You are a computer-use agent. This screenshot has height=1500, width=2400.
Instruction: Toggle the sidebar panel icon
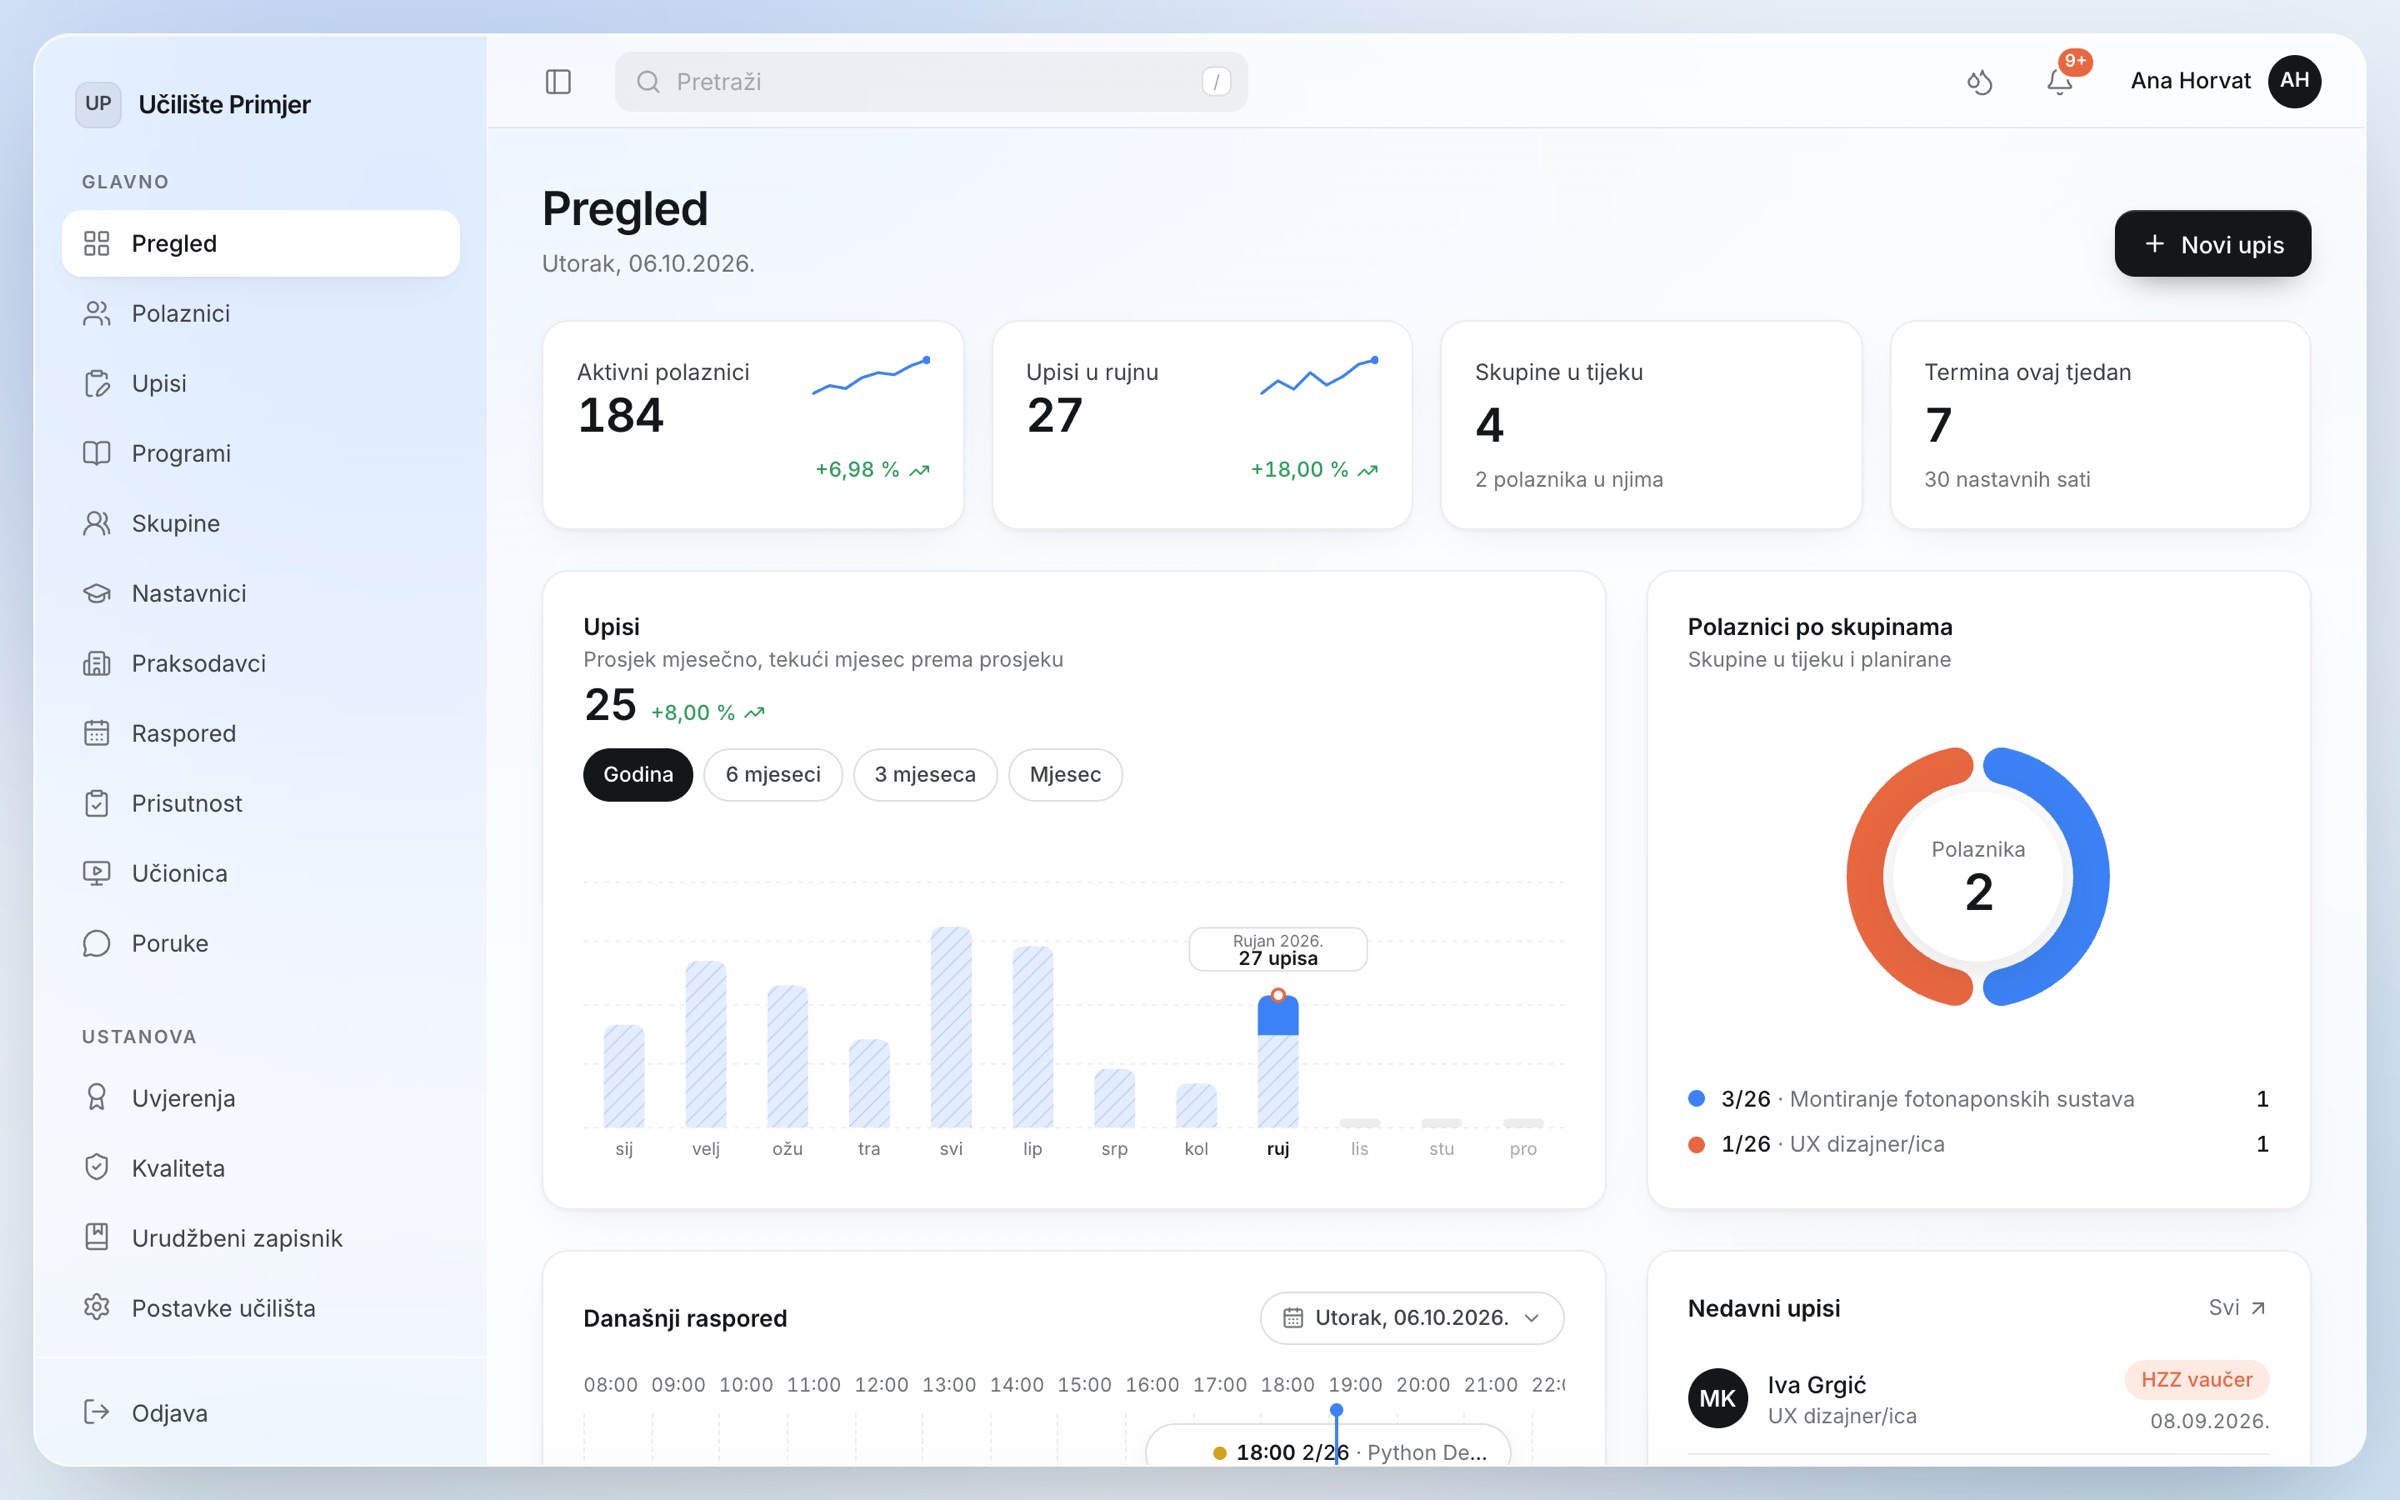[x=558, y=81]
